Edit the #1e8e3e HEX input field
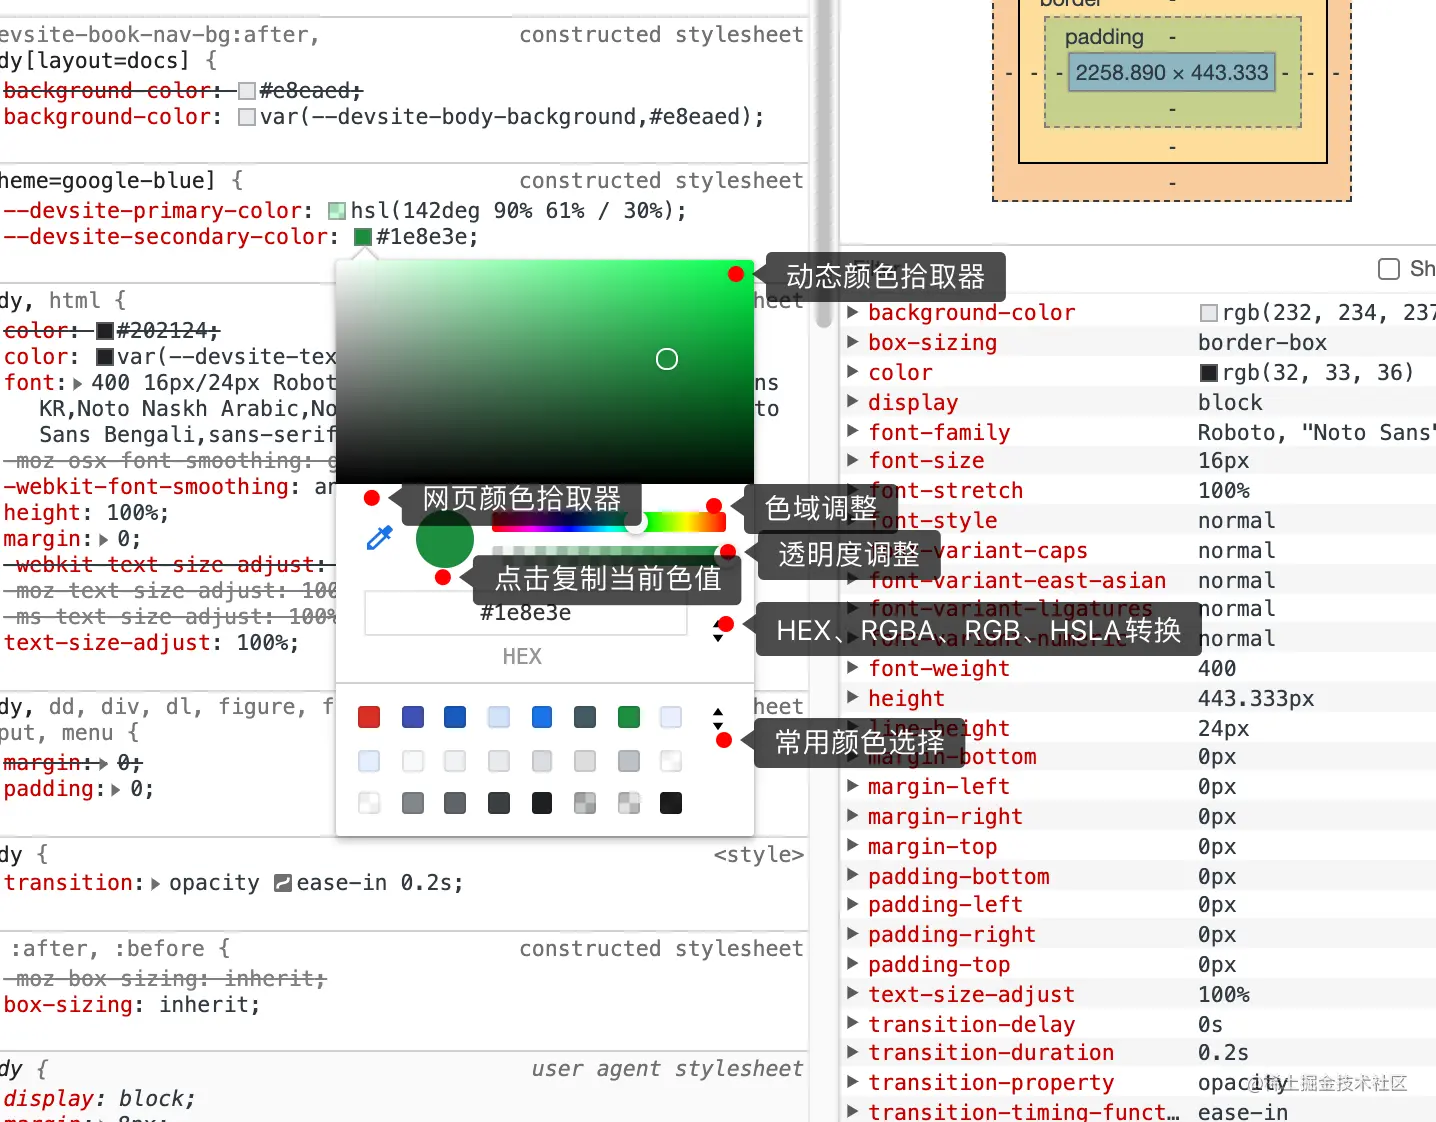Image resolution: width=1436 pixels, height=1122 pixels. click(x=526, y=612)
